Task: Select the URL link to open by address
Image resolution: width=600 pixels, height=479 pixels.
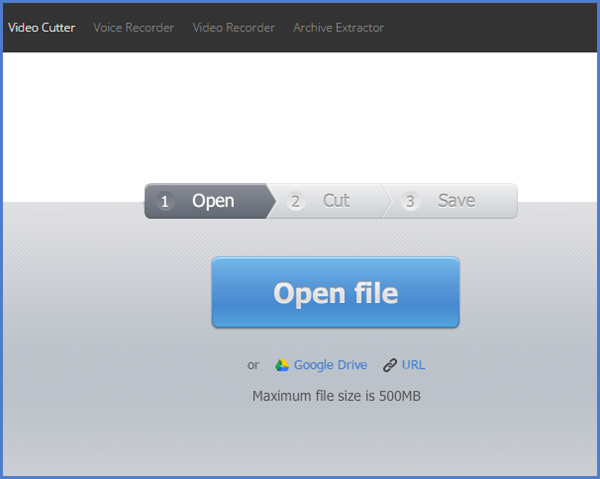Action: [413, 365]
